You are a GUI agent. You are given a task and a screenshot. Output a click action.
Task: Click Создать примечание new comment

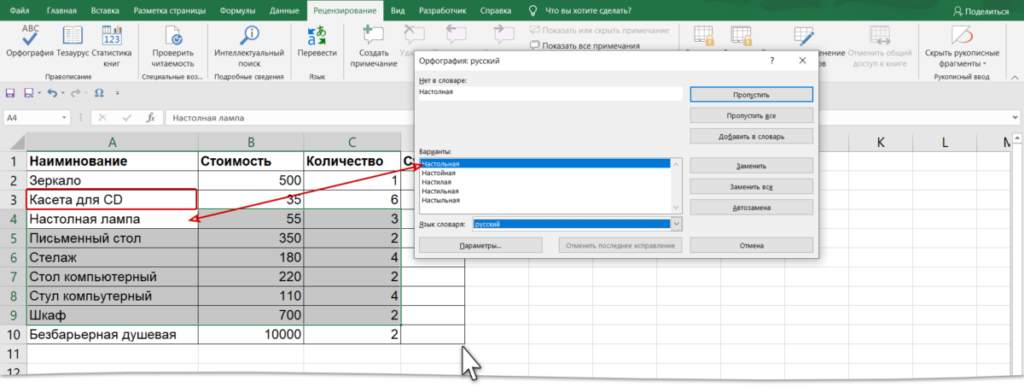pyautogui.click(x=374, y=47)
